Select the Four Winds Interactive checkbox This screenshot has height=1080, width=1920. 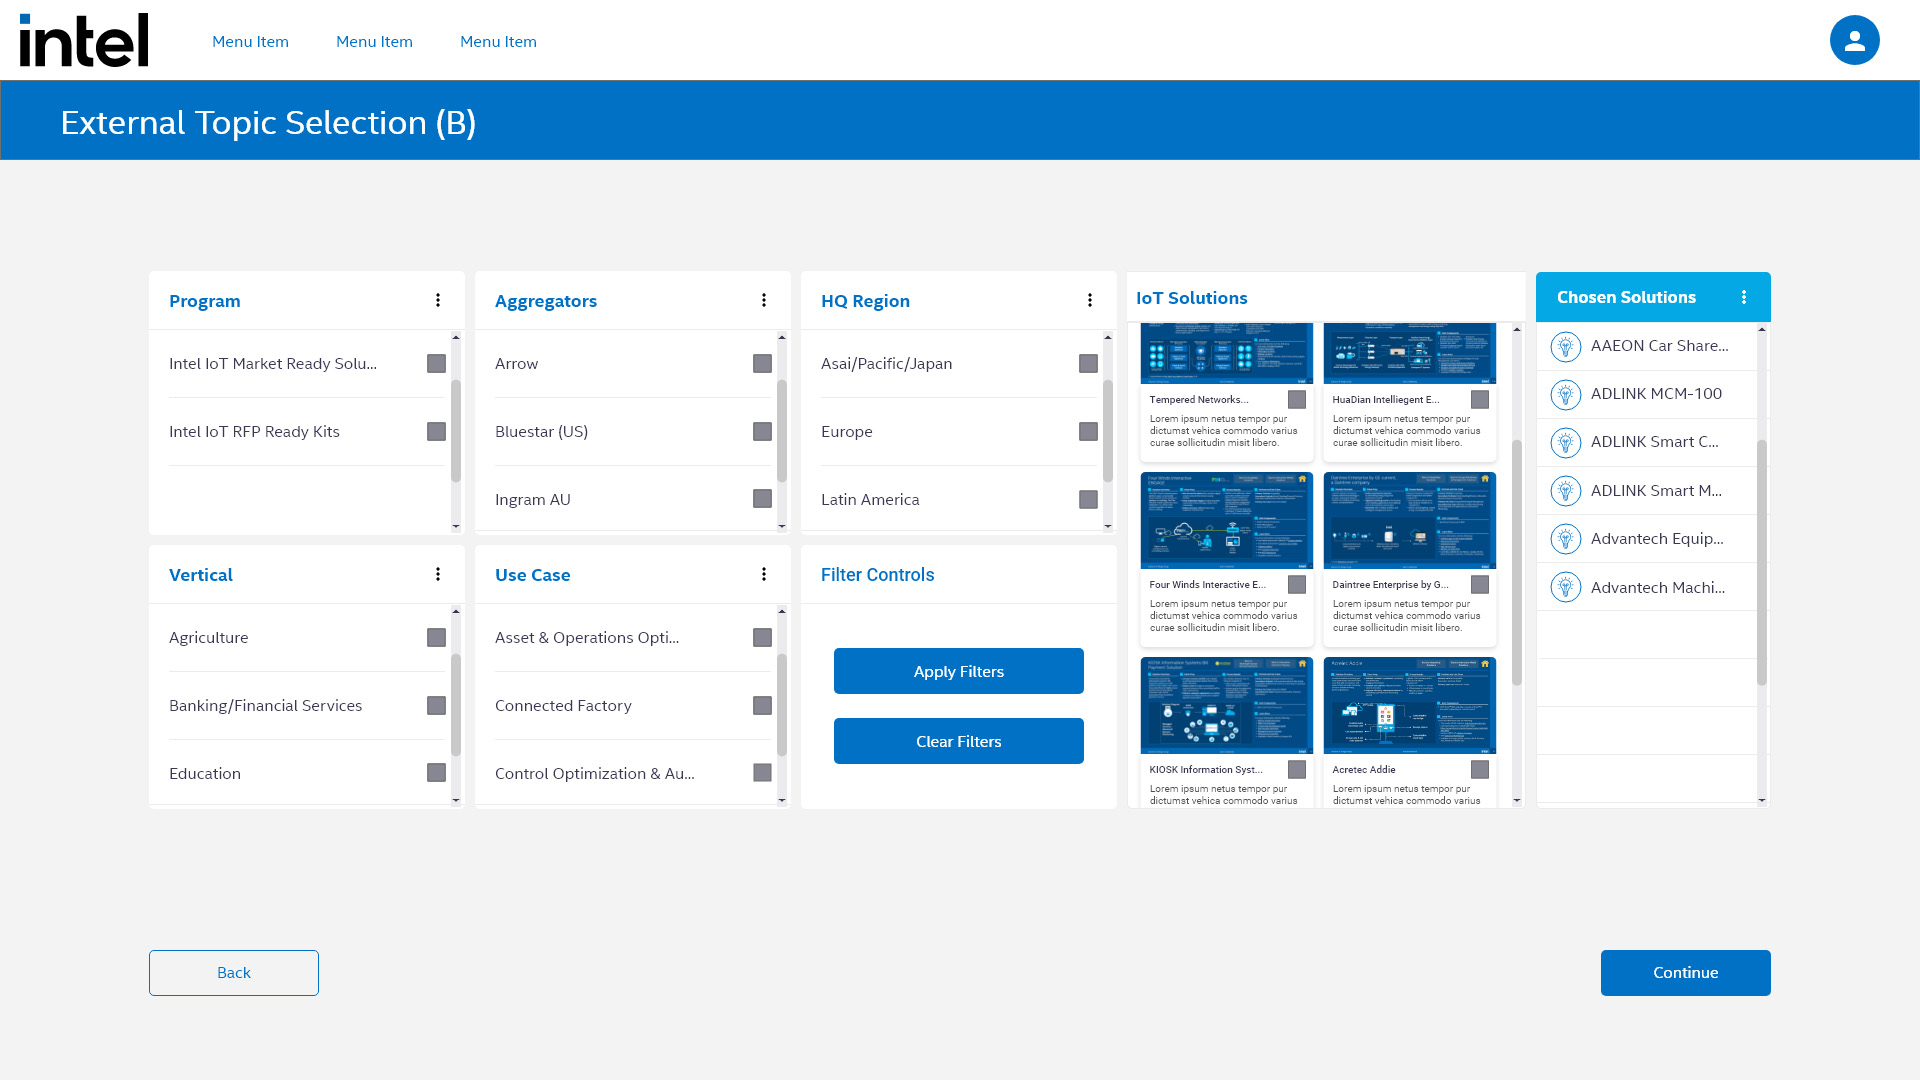(x=1297, y=584)
